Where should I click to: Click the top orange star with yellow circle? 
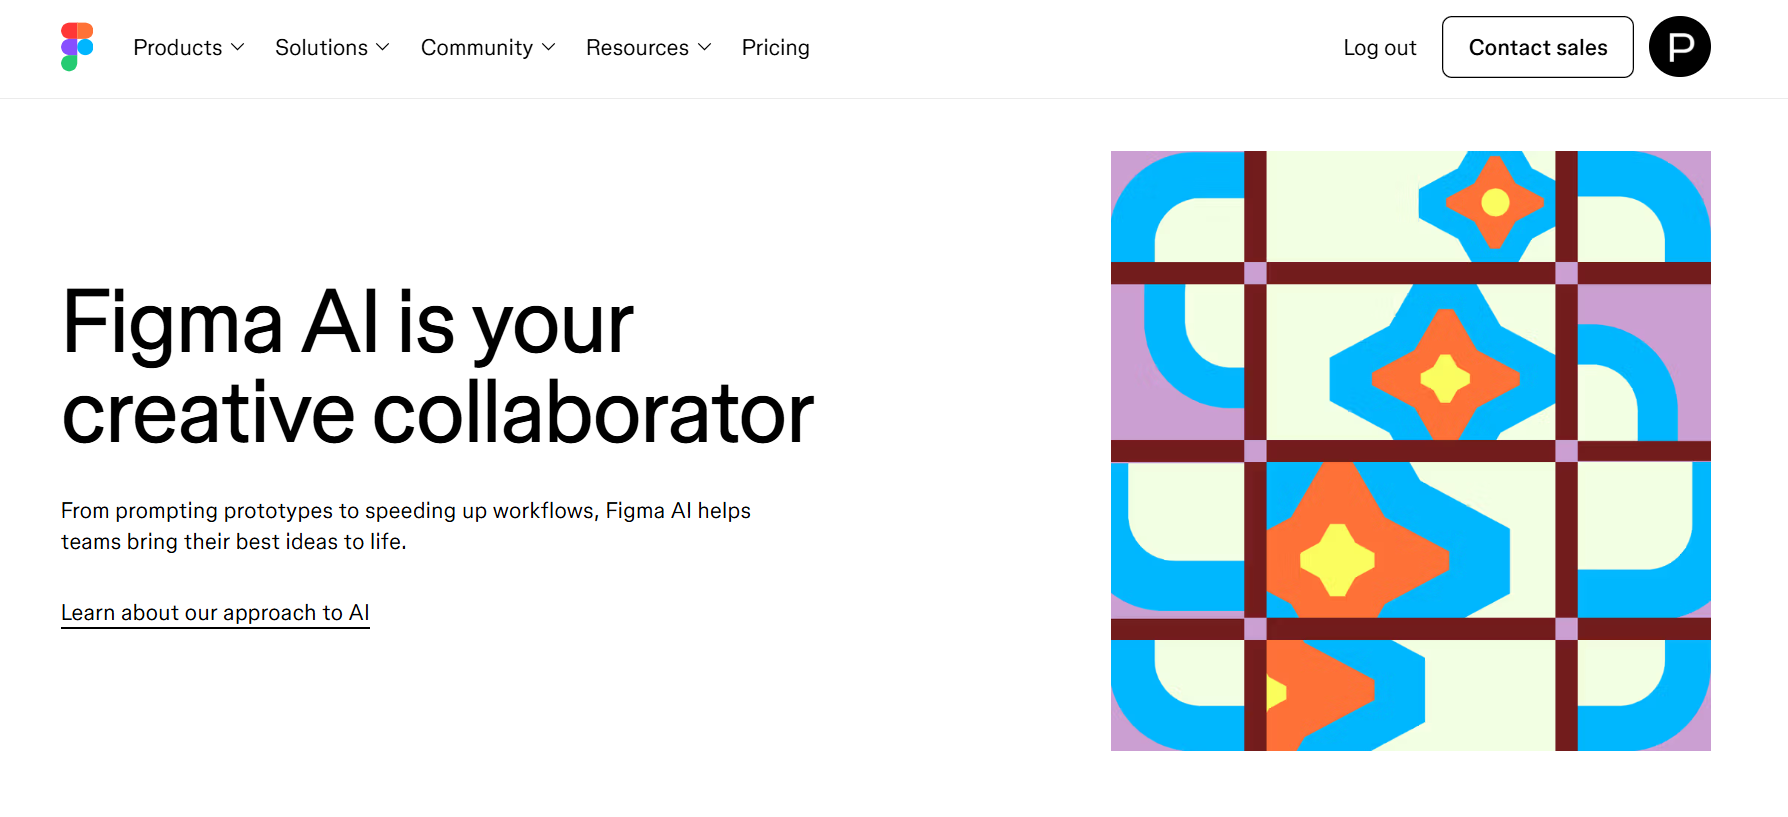pos(1494,202)
